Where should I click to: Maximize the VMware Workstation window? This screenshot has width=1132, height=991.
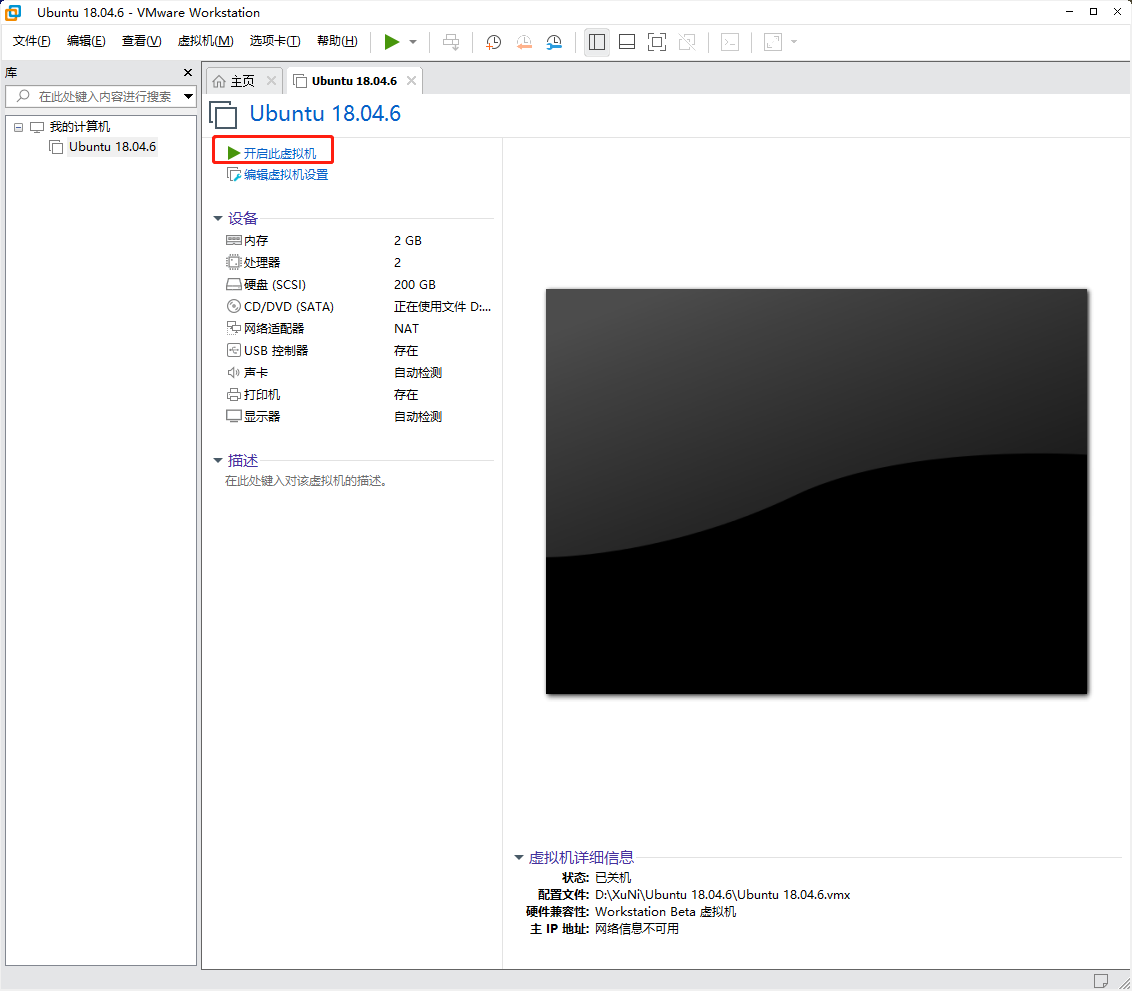1094,12
